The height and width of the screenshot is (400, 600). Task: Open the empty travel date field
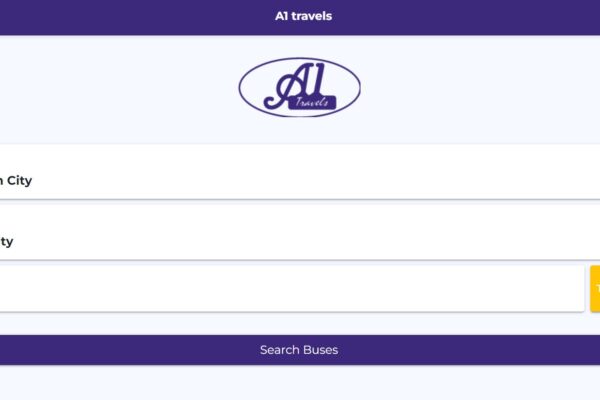[292, 289]
